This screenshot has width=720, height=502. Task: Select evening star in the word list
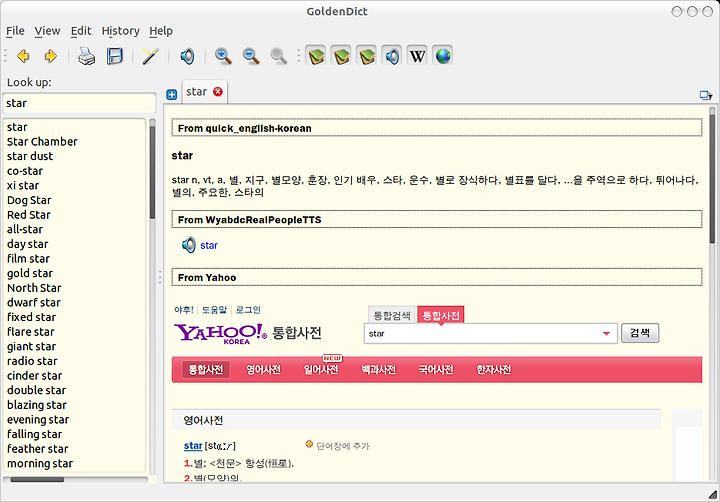(x=38, y=420)
